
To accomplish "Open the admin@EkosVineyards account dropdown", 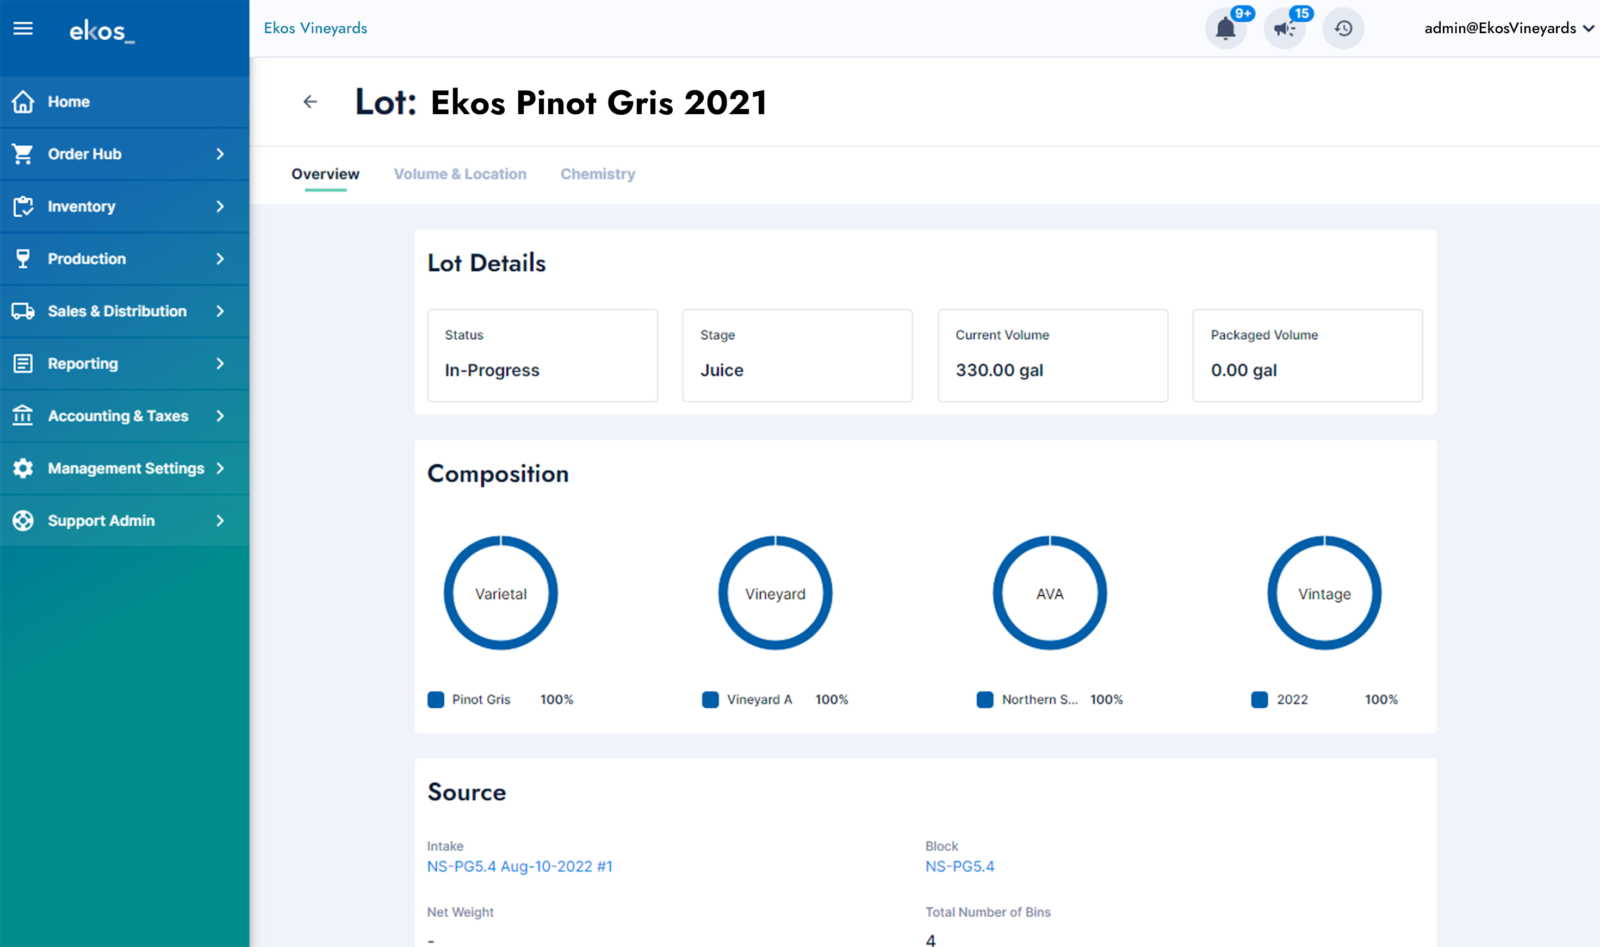I will [1509, 28].
